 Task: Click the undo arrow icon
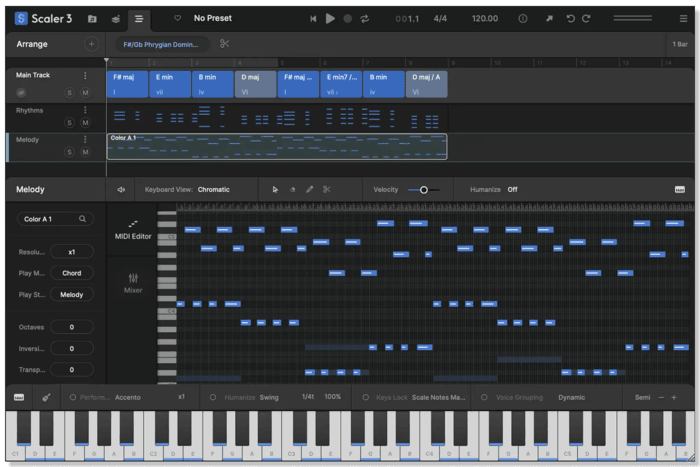tap(571, 18)
